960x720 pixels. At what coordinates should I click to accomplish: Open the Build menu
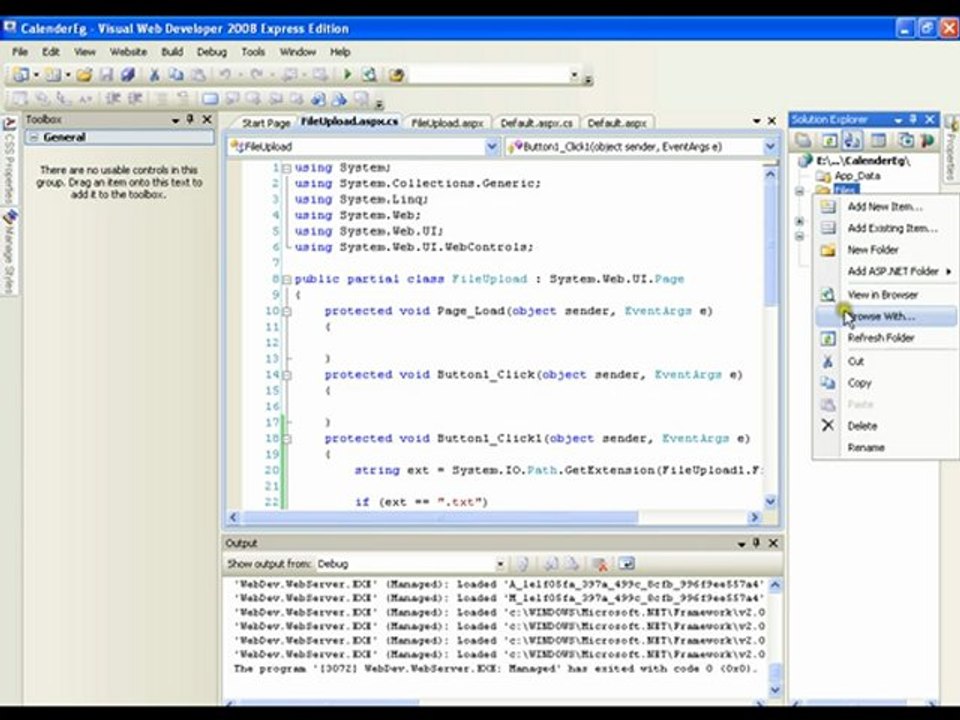[172, 52]
